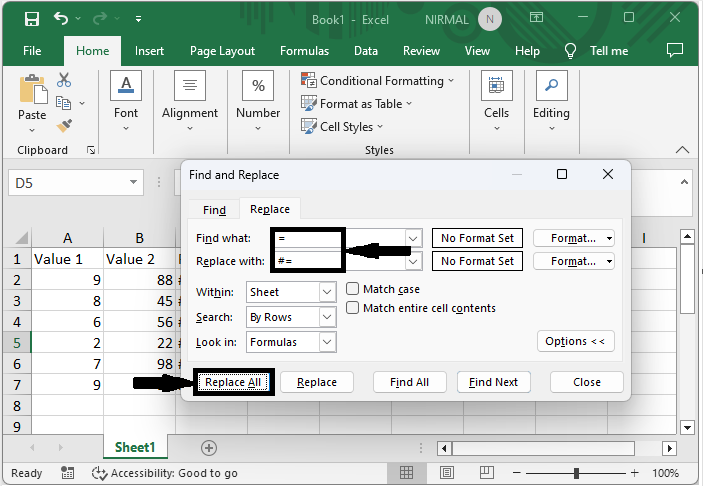Open the Font group icon
Screen dimensions: 703x486
126,87
